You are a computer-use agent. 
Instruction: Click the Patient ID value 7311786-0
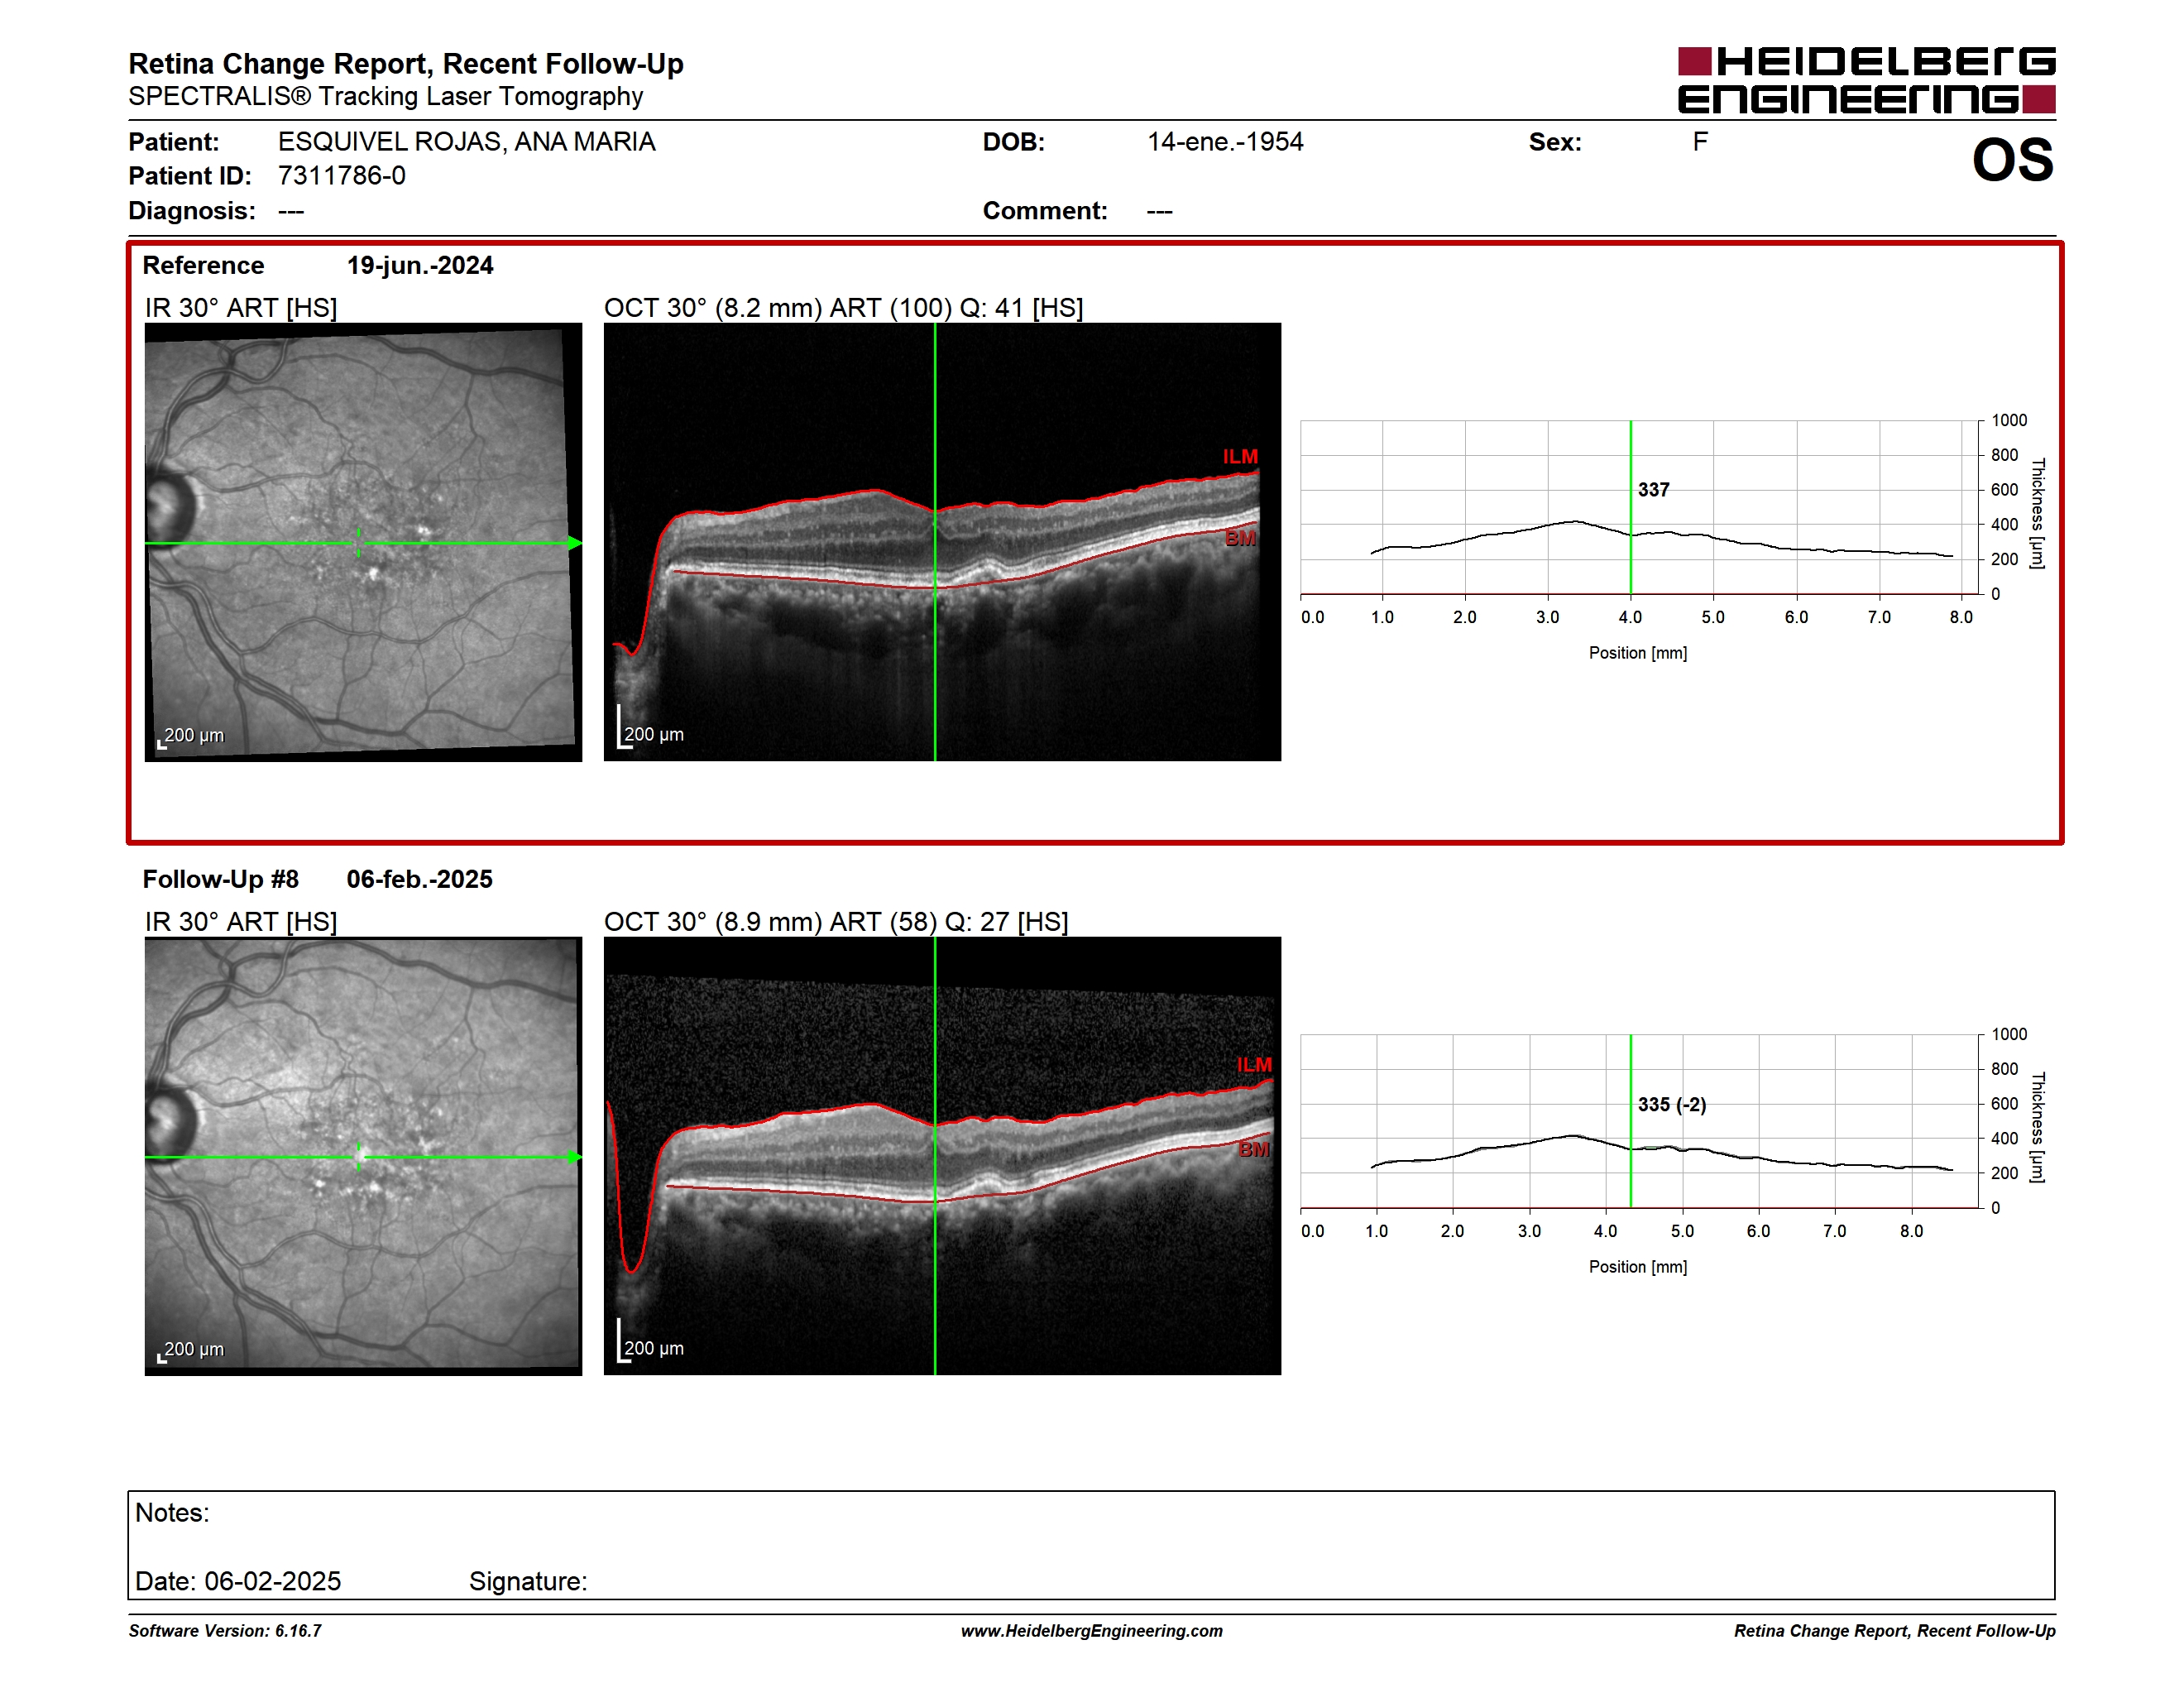pyautogui.click(x=342, y=176)
